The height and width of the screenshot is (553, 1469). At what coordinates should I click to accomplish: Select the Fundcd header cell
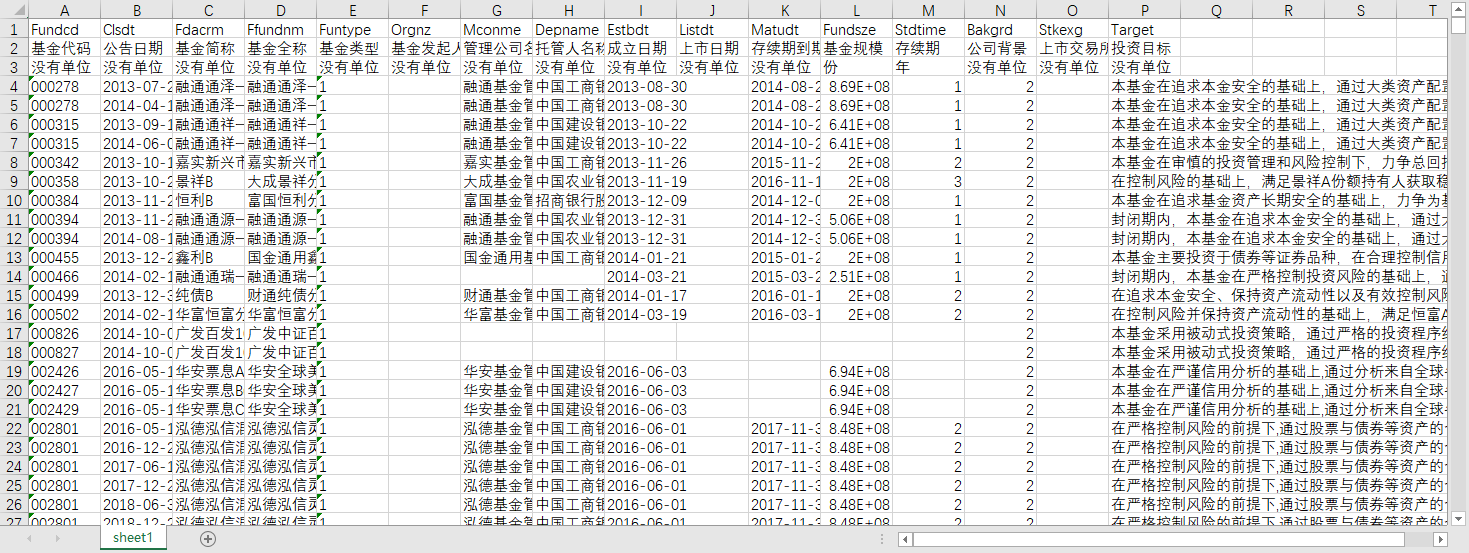tap(64, 29)
